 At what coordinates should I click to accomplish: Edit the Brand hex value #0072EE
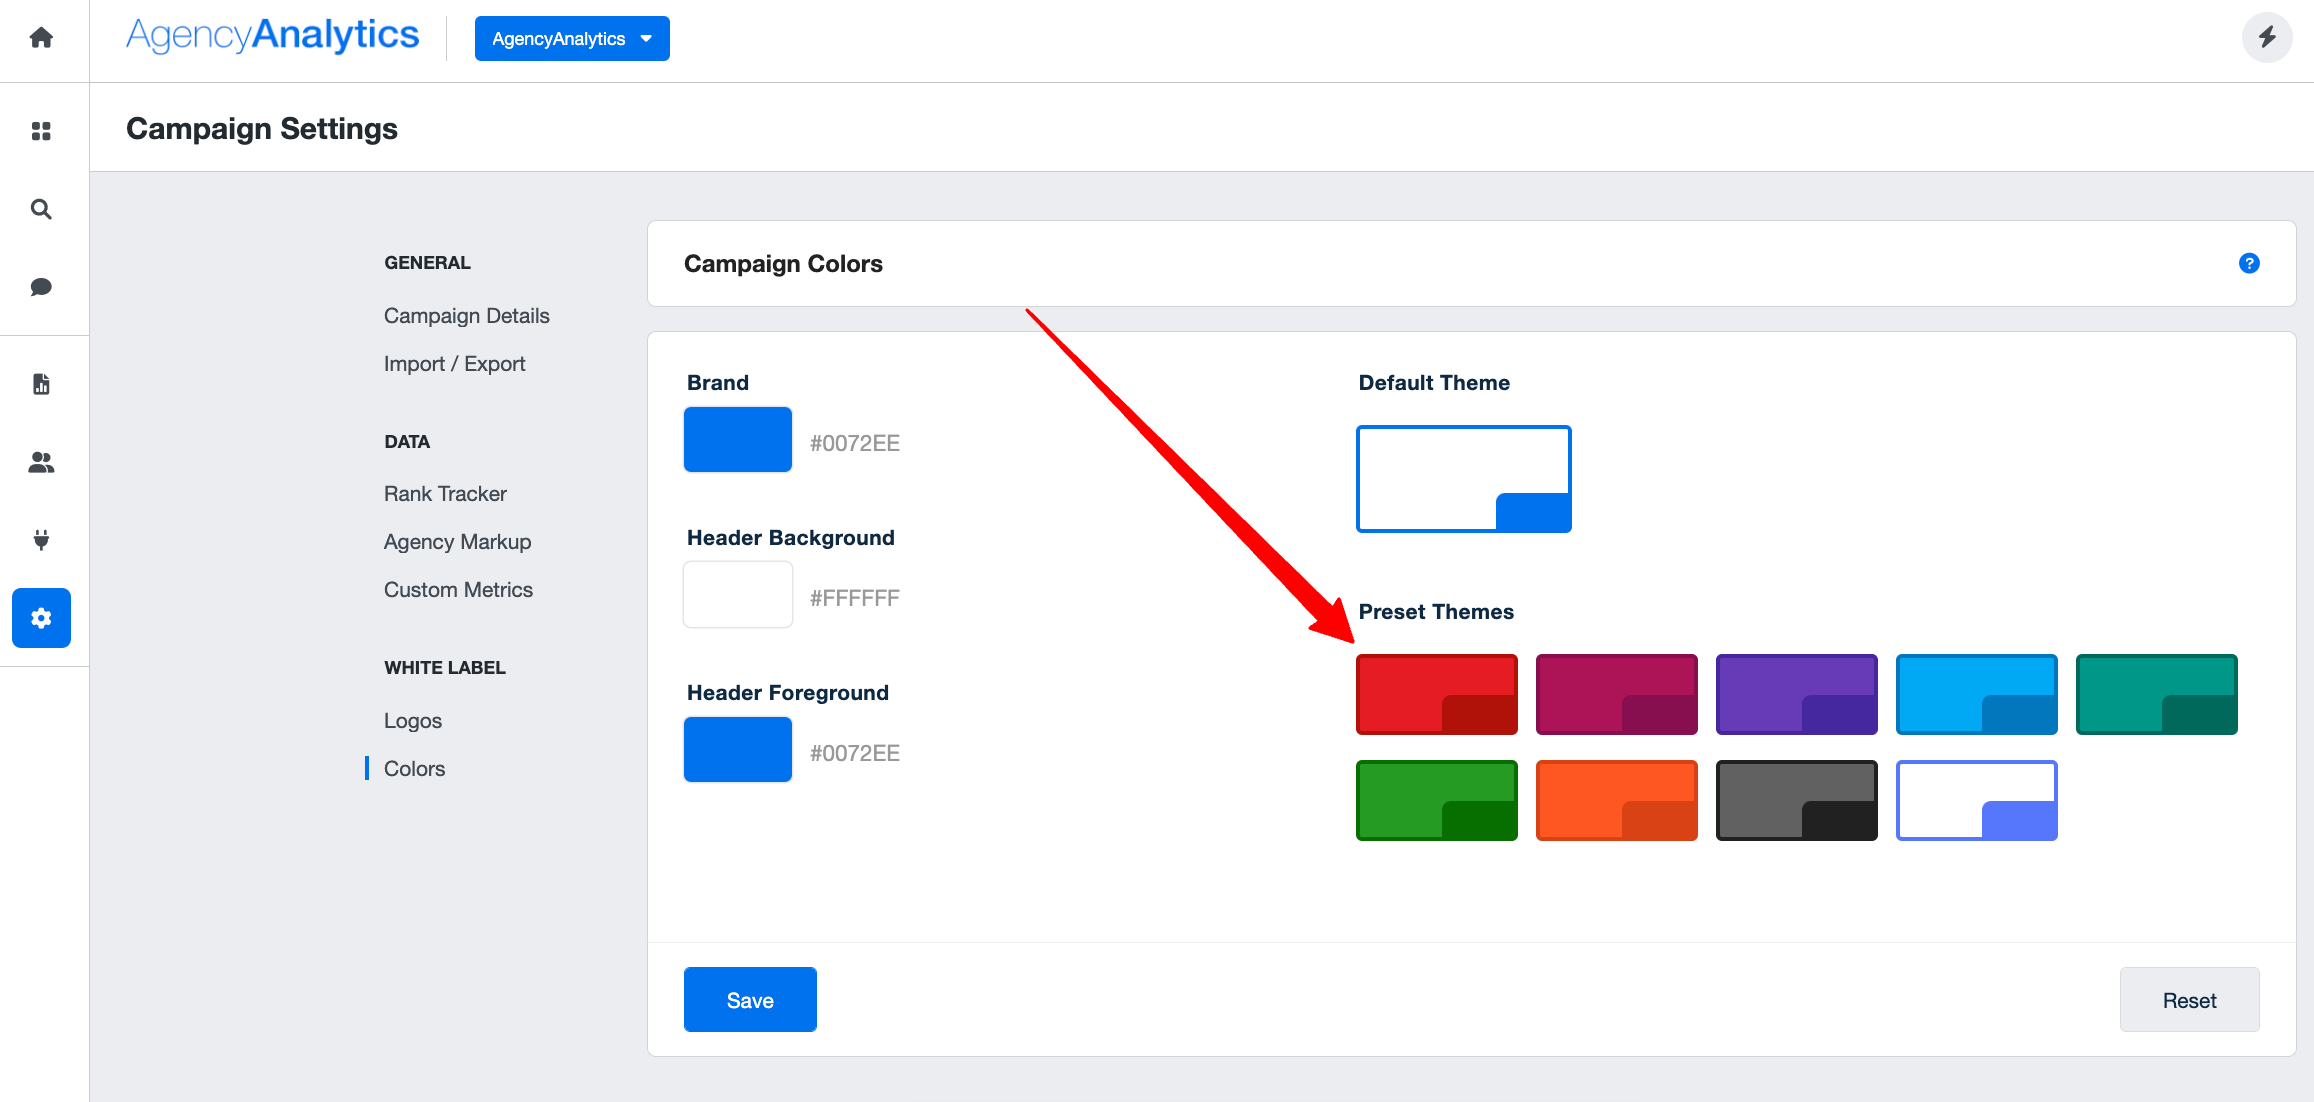(855, 443)
